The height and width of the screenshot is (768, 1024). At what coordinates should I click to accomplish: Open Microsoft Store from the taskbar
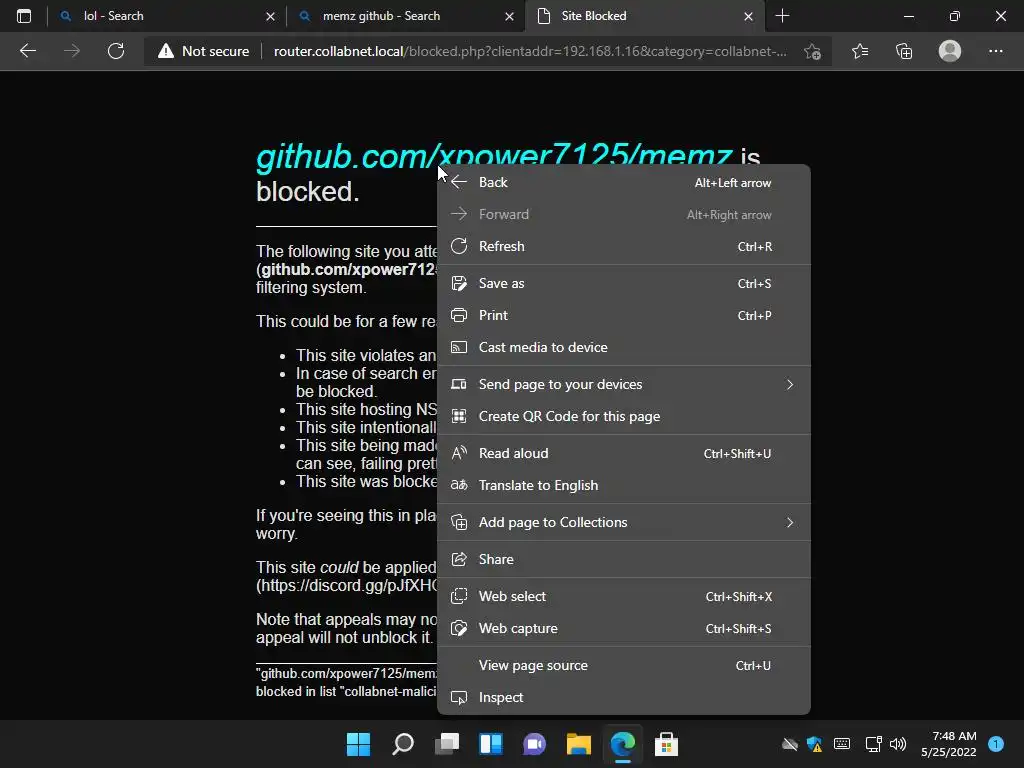(666, 744)
